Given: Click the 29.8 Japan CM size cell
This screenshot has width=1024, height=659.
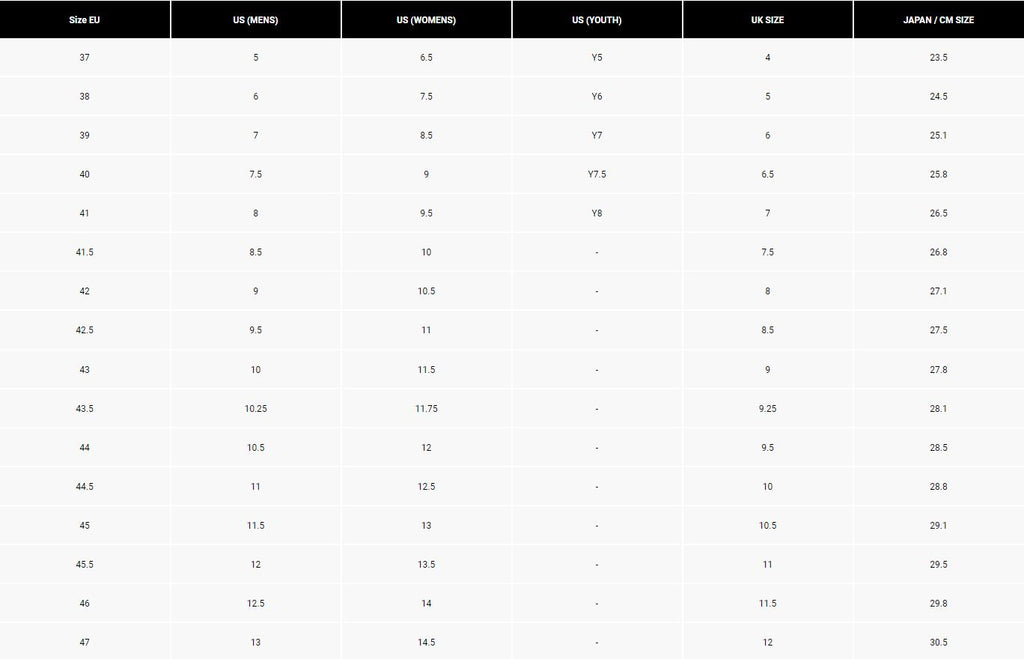Looking at the screenshot, I should point(938,604).
